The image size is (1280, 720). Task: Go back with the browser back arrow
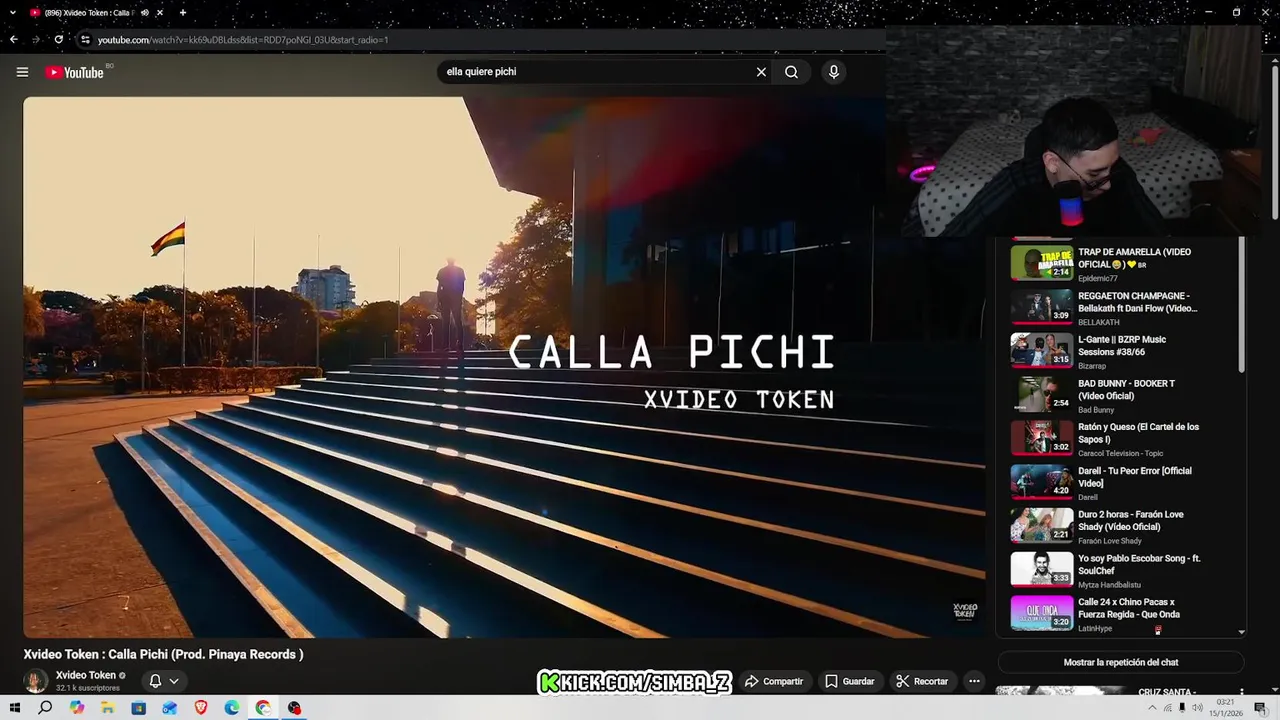pos(13,40)
